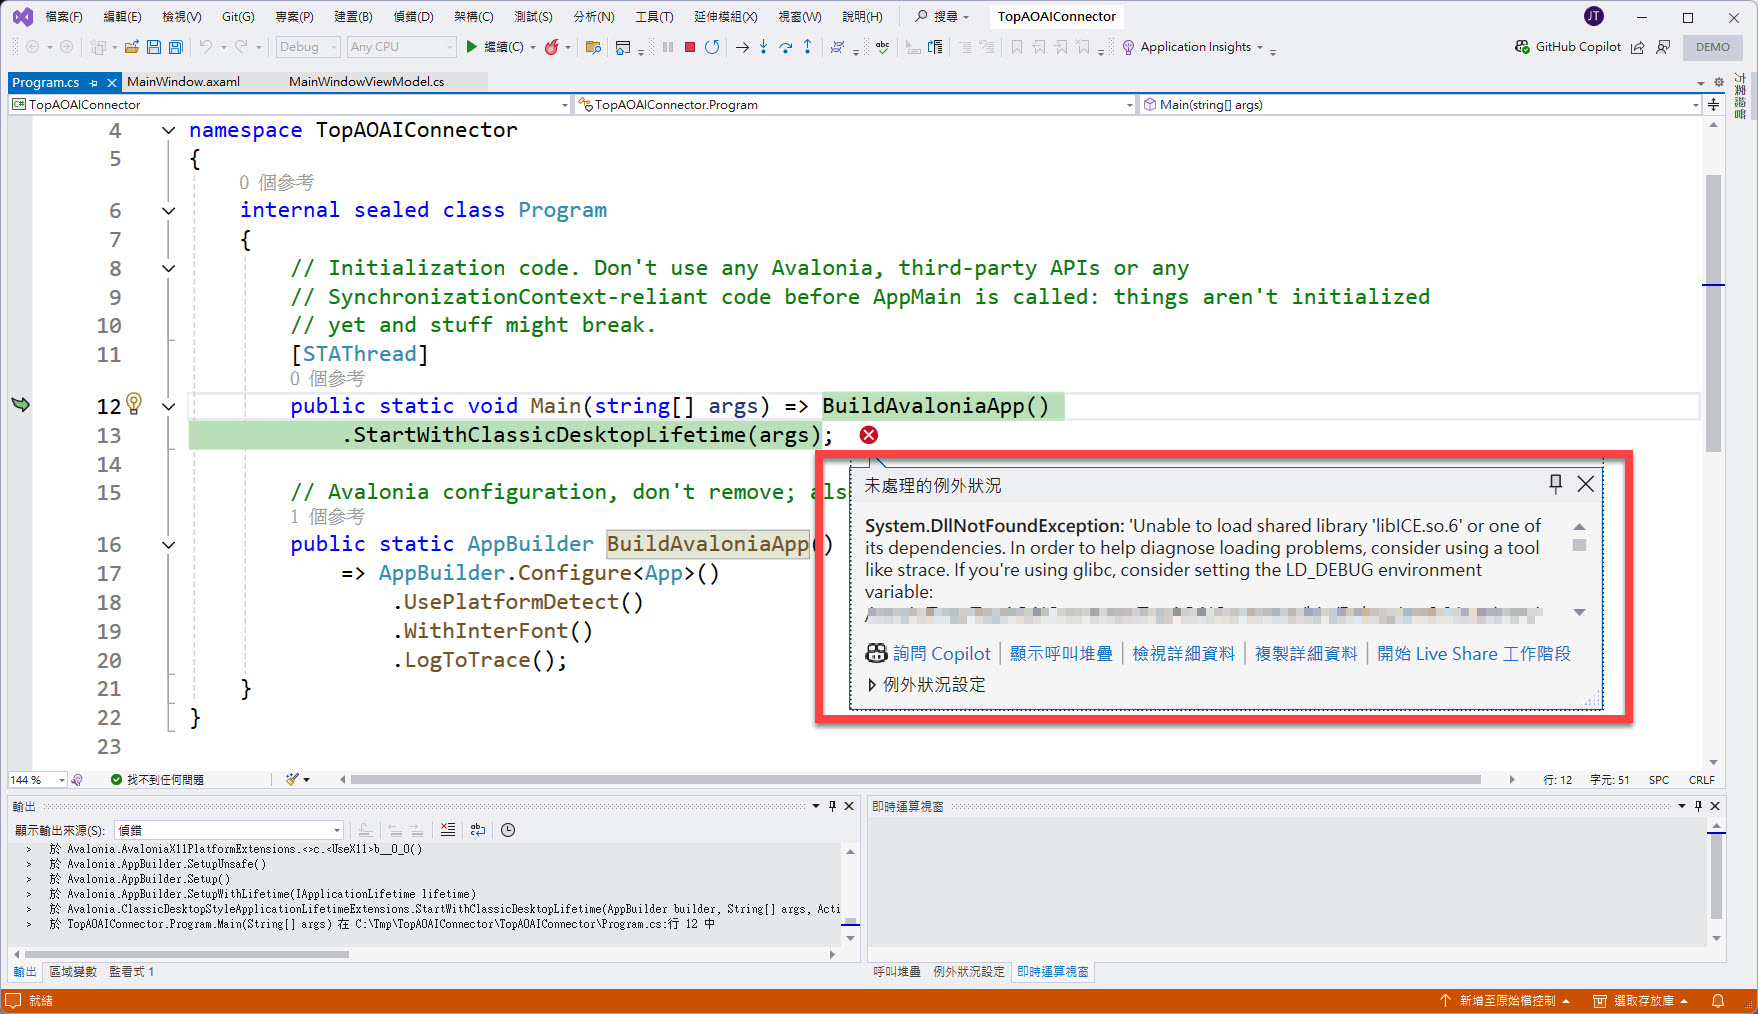Collapse the Program class block
This screenshot has height=1014, width=1758.
tap(168, 210)
